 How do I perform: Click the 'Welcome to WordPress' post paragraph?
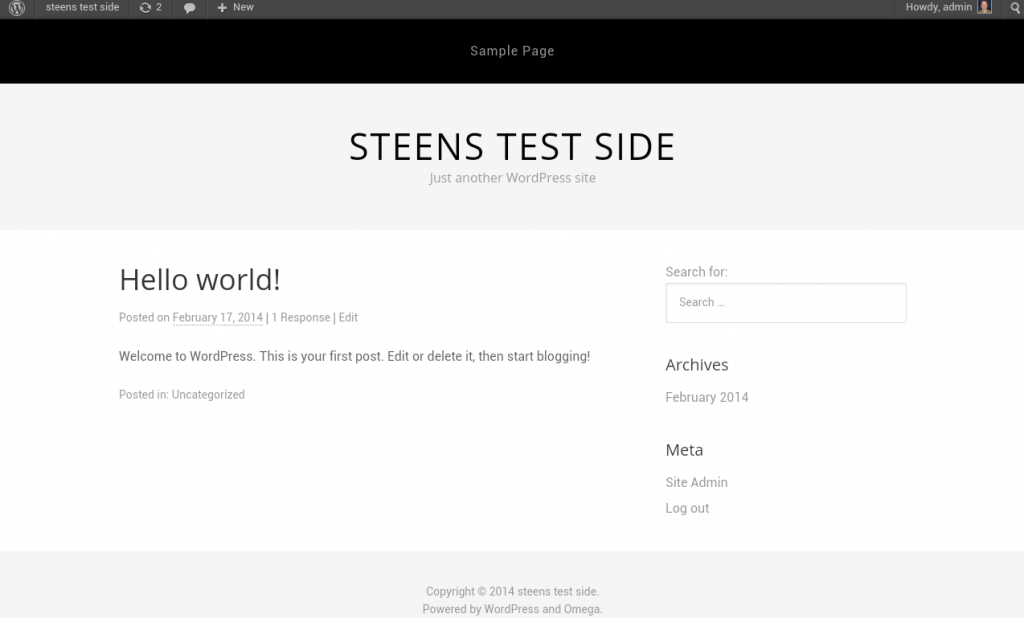click(x=355, y=356)
